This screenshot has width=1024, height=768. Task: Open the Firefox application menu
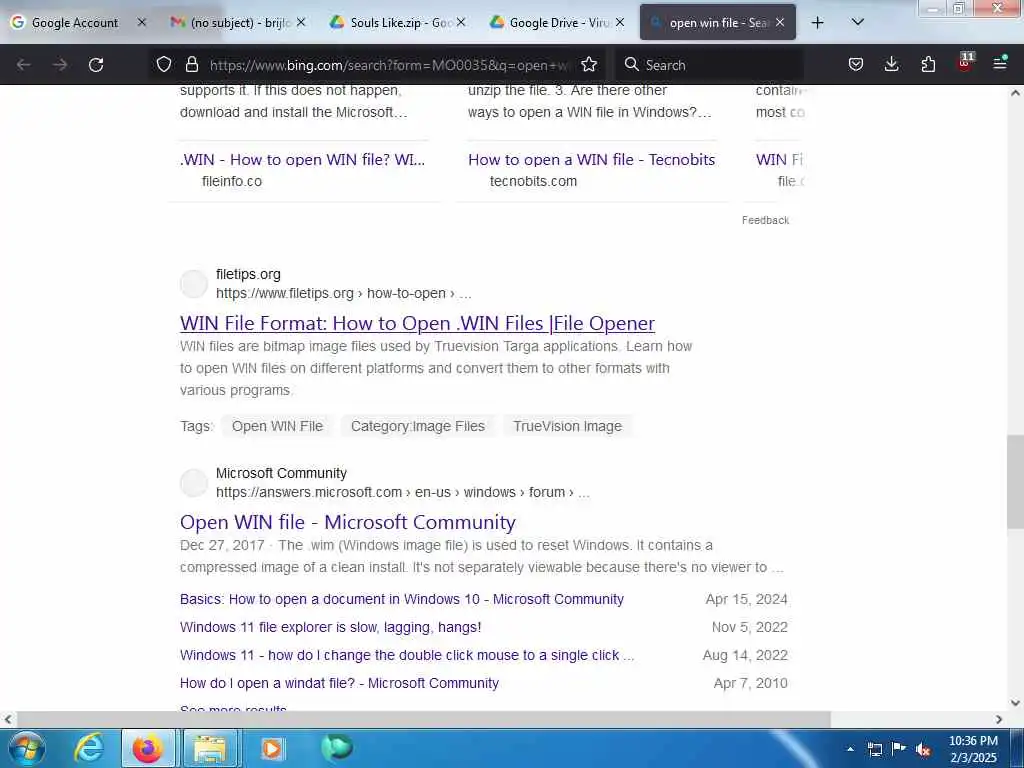pyautogui.click(x=1000, y=63)
